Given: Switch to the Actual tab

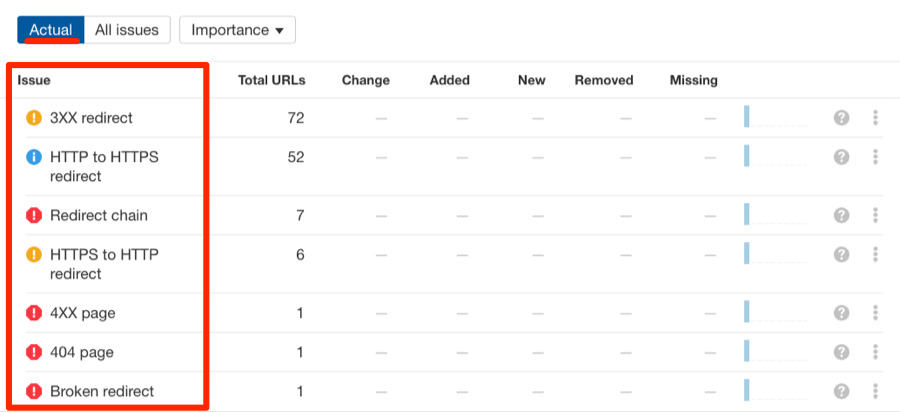Looking at the screenshot, I should pyautogui.click(x=50, y=30).
